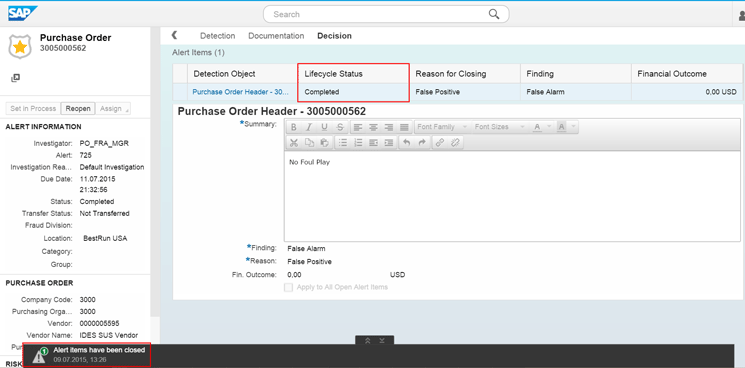This screenshot has height=368, width=745.
Task: Redo last edit in Summary editor
Action: coord(422,143)
